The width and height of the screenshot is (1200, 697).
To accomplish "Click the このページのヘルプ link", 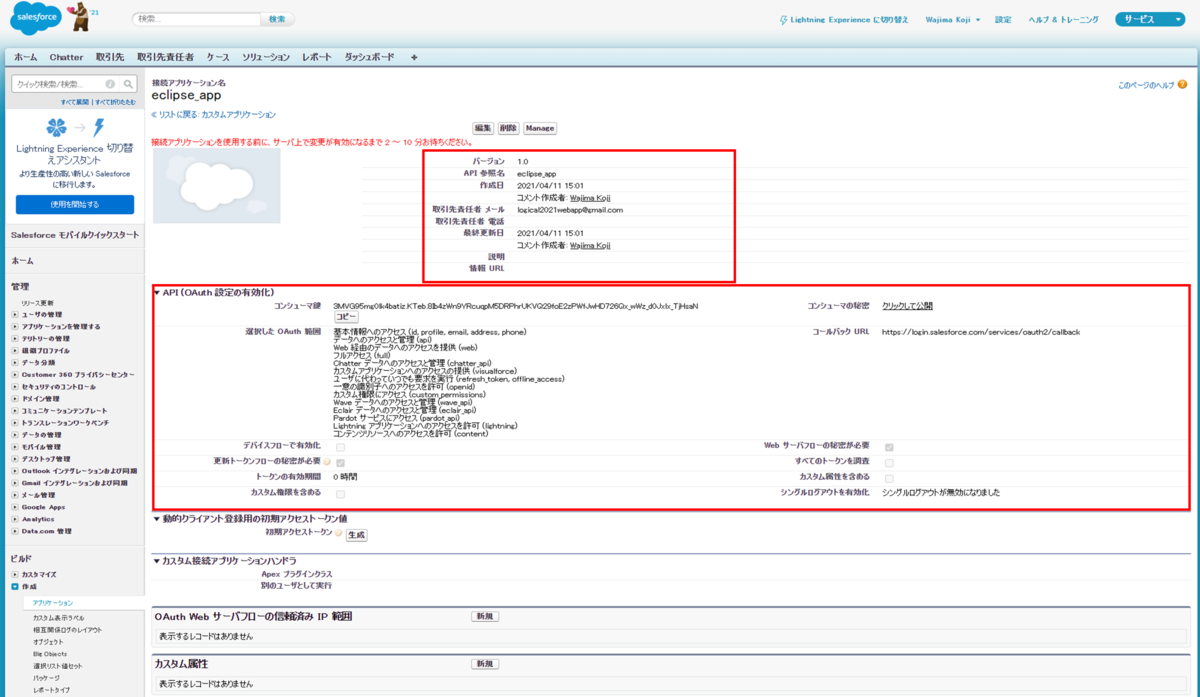I will click(x=1146, y=86).
